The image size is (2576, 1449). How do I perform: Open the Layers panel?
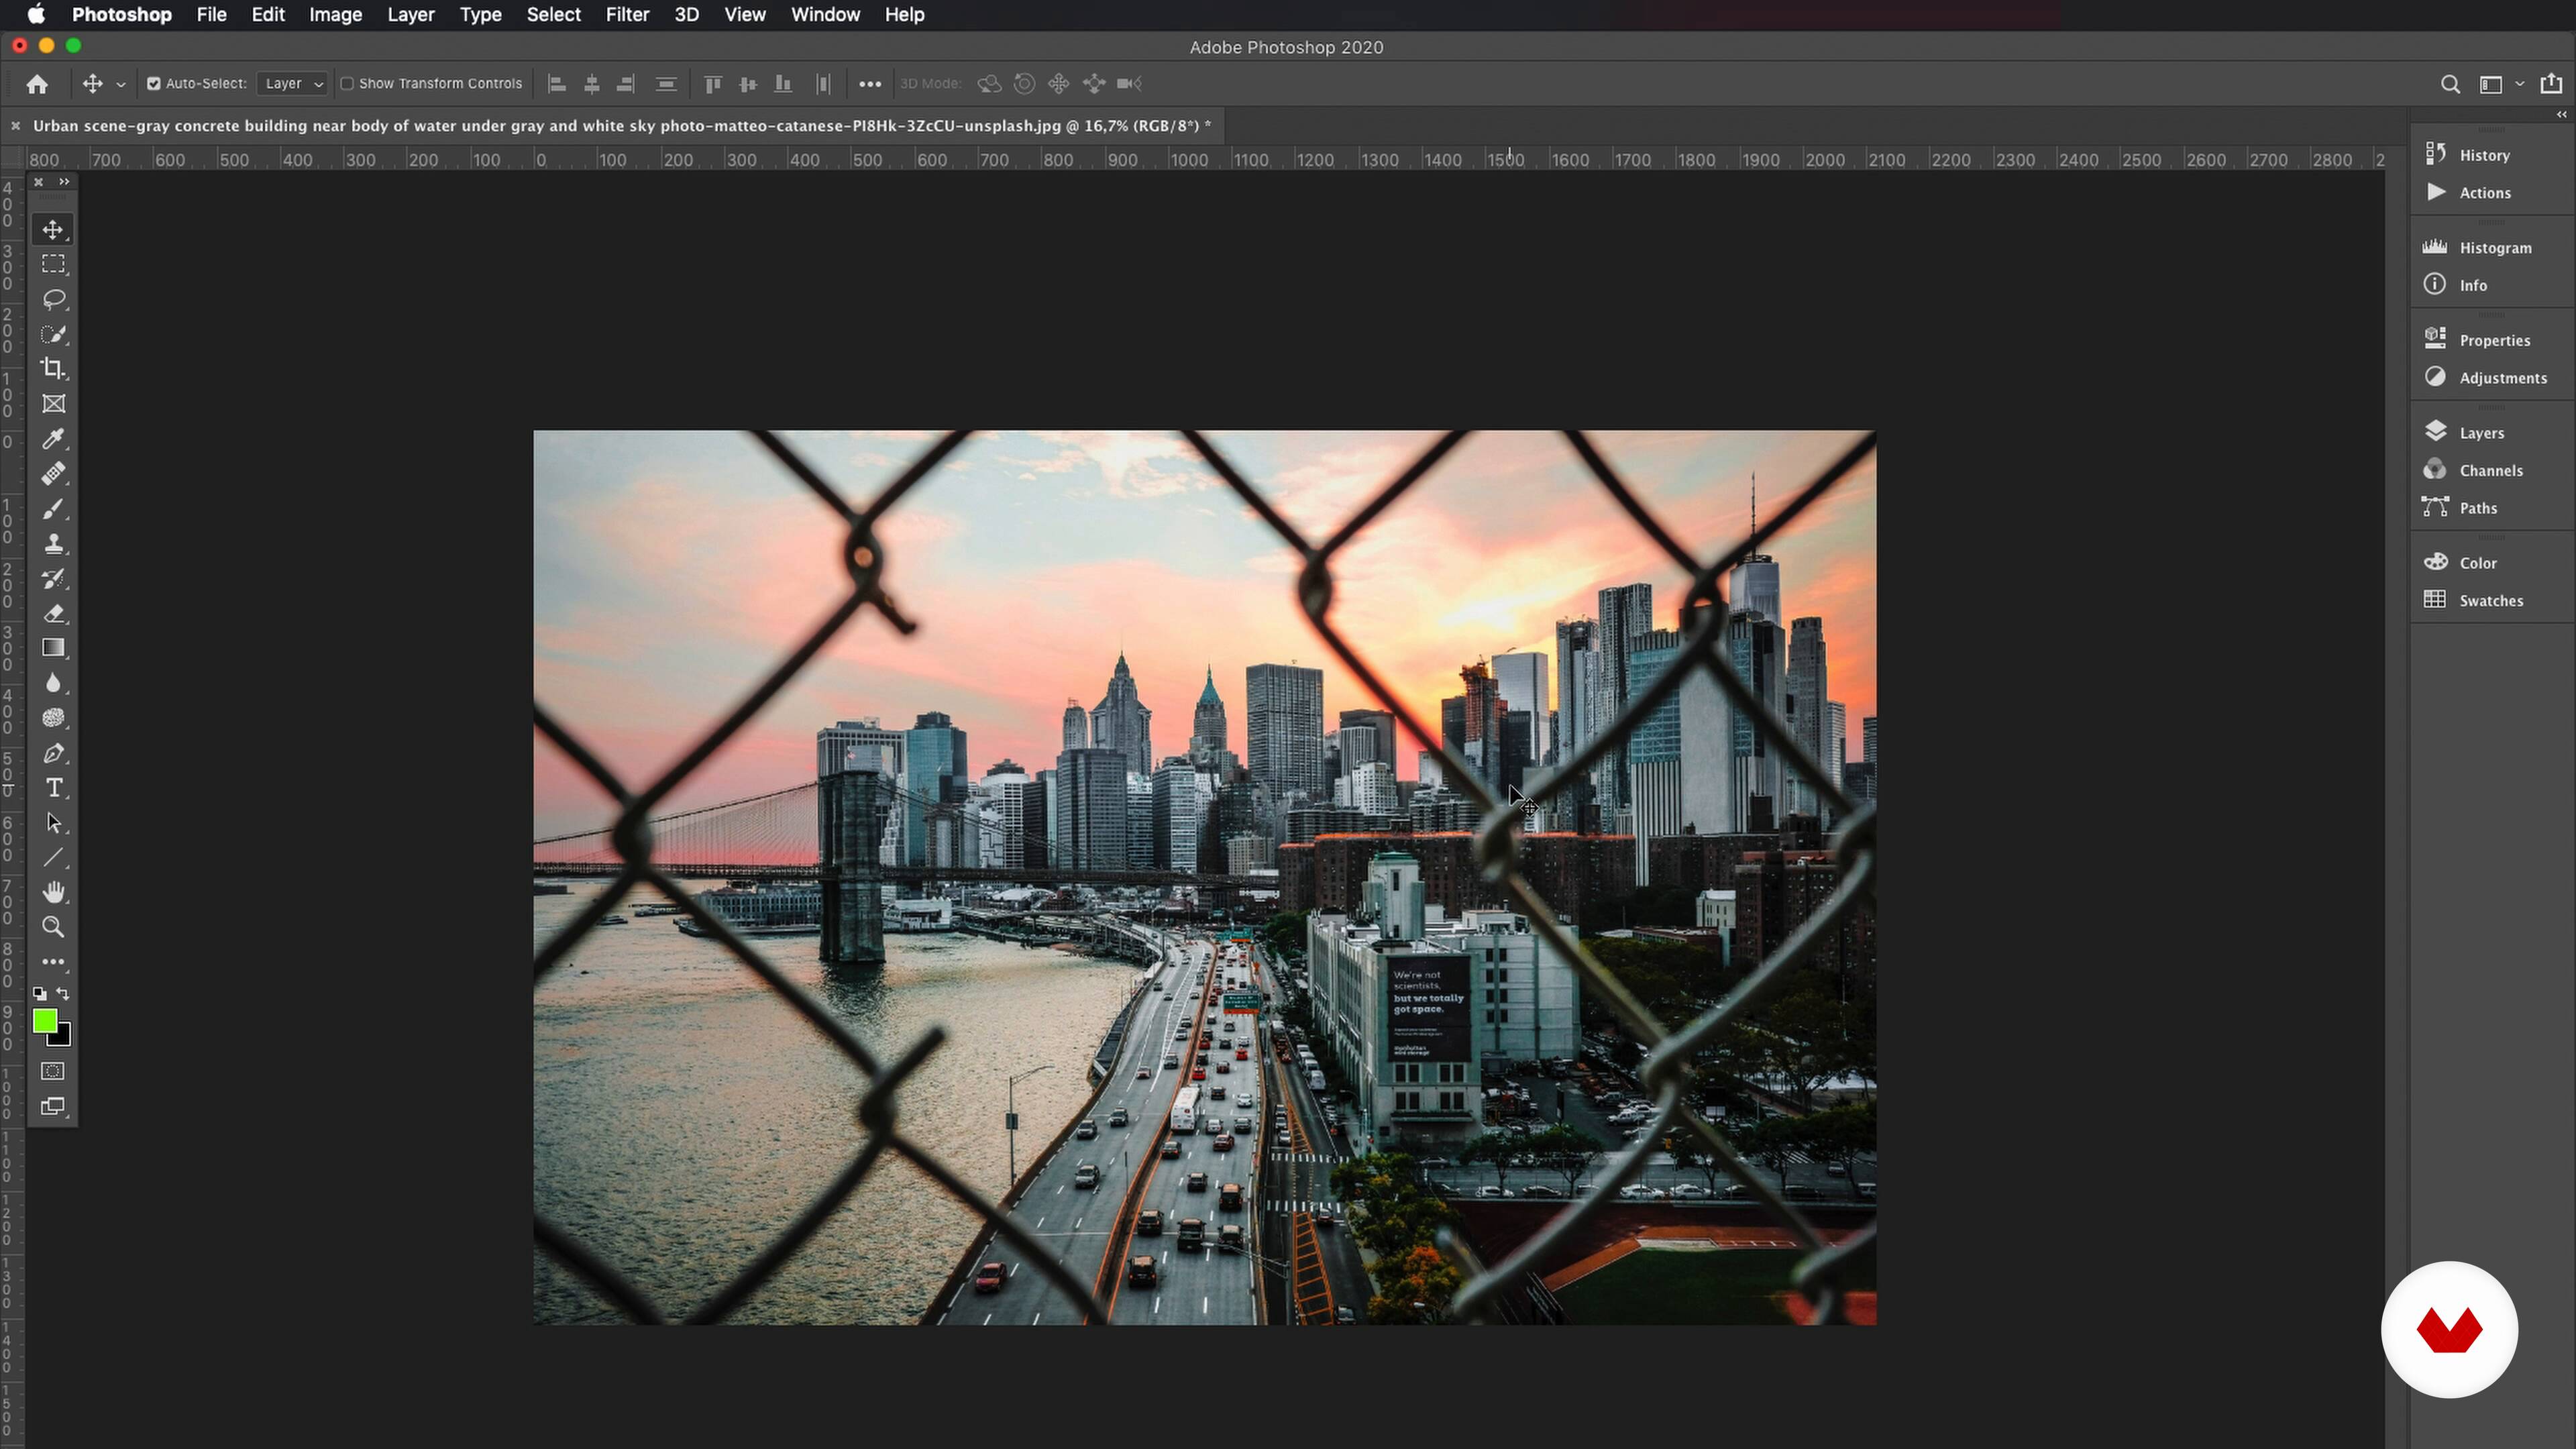tap(2466, 433)
